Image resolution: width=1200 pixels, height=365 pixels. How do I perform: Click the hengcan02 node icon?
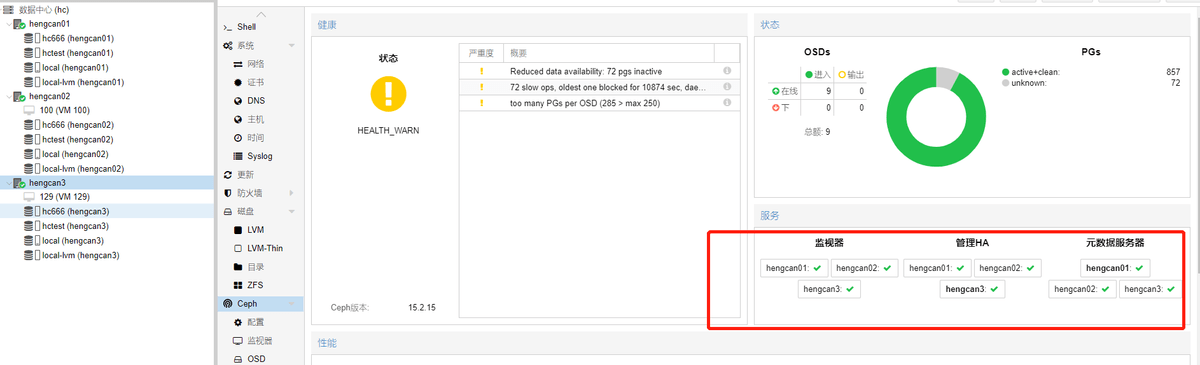[x=19, y=96]
